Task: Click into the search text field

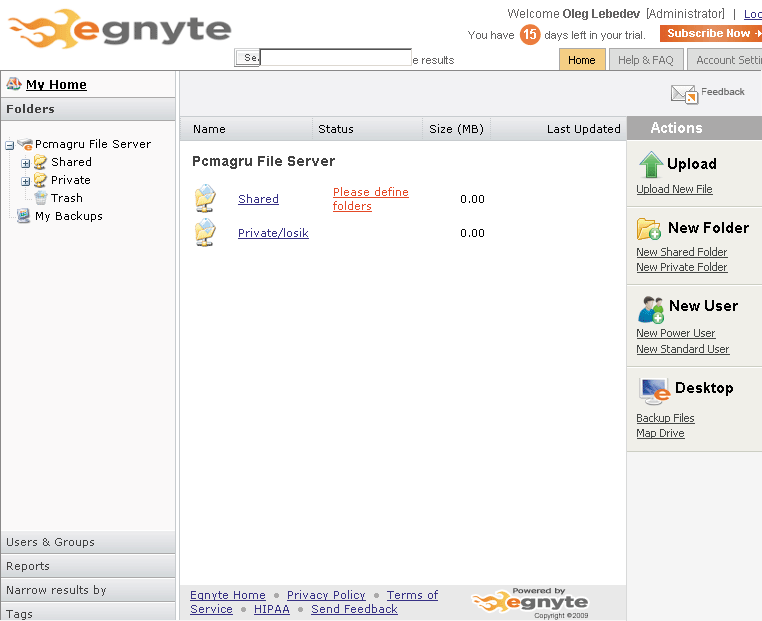Action: [335, 58]
